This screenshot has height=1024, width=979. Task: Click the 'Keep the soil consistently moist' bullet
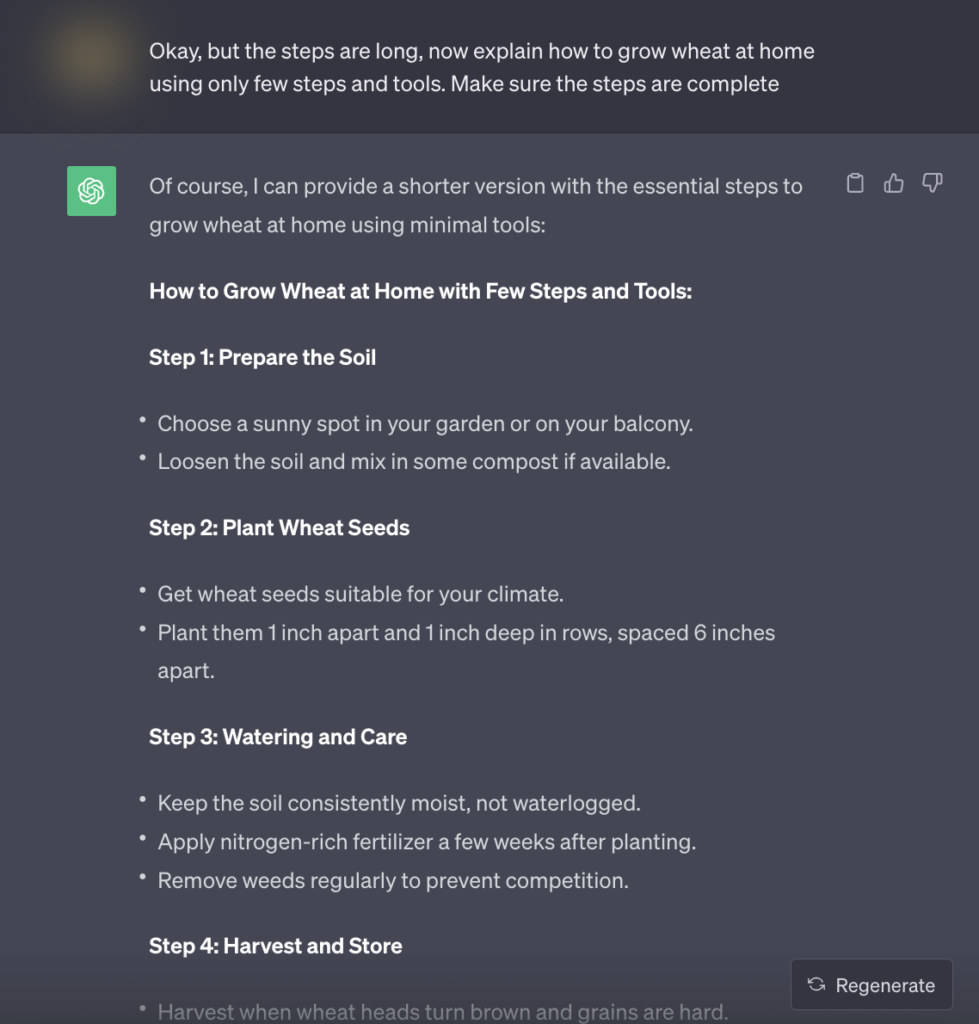click(398, 803)
